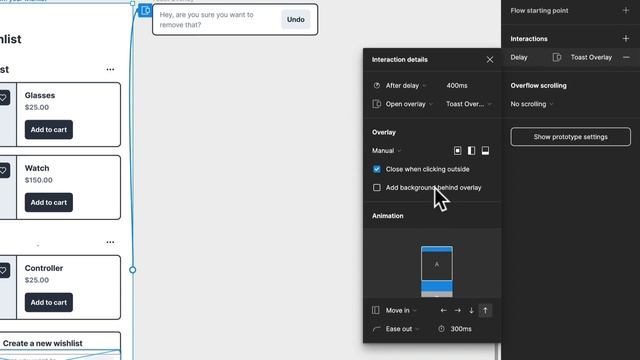This screenshot has height=360, width=640.
Task: Click Create a new wishlist
Action: click(42, 343)
